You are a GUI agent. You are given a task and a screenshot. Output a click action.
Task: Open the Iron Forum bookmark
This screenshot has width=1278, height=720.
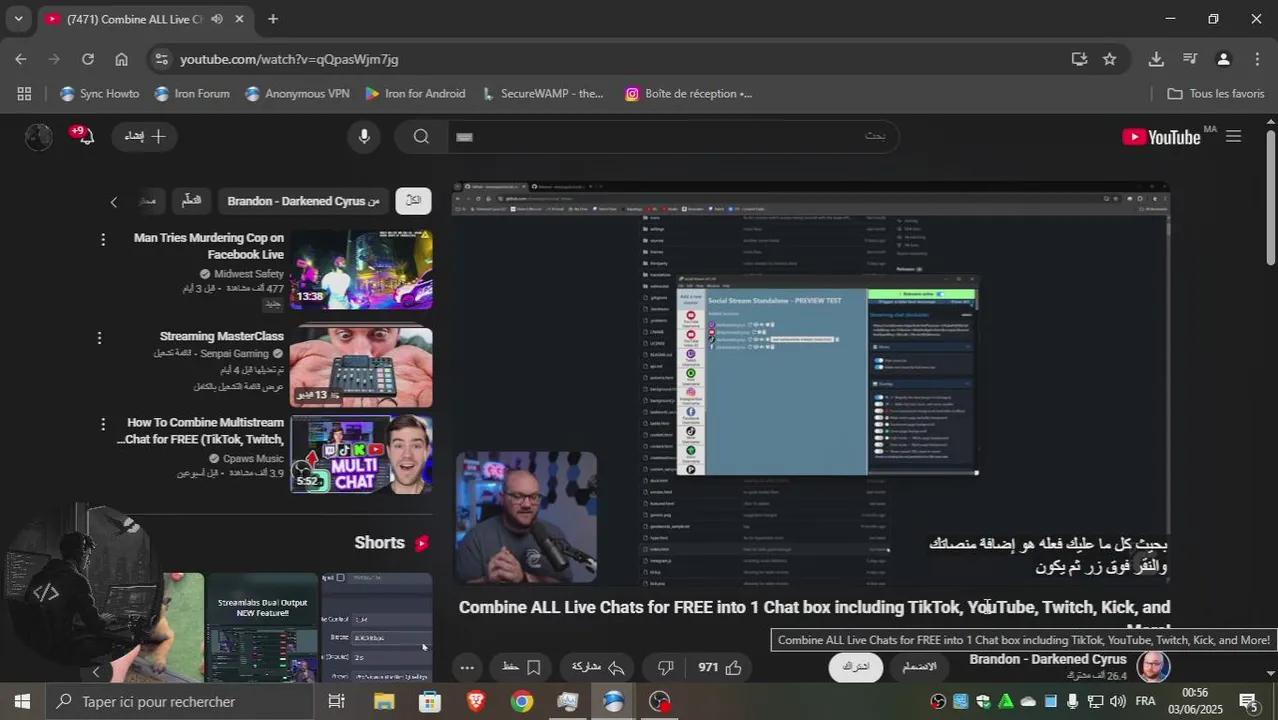pos(192,93)
